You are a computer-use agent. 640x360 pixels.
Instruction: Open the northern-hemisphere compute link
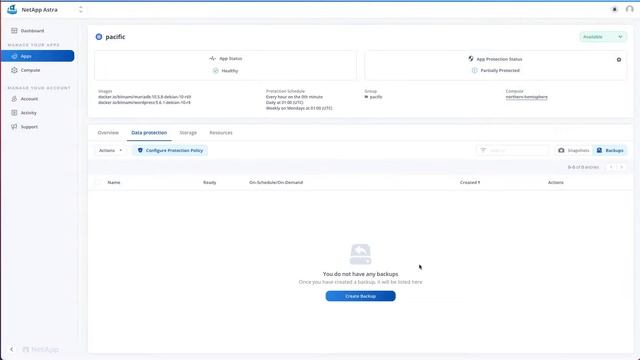pyautogui.click(x=527, y=97)
